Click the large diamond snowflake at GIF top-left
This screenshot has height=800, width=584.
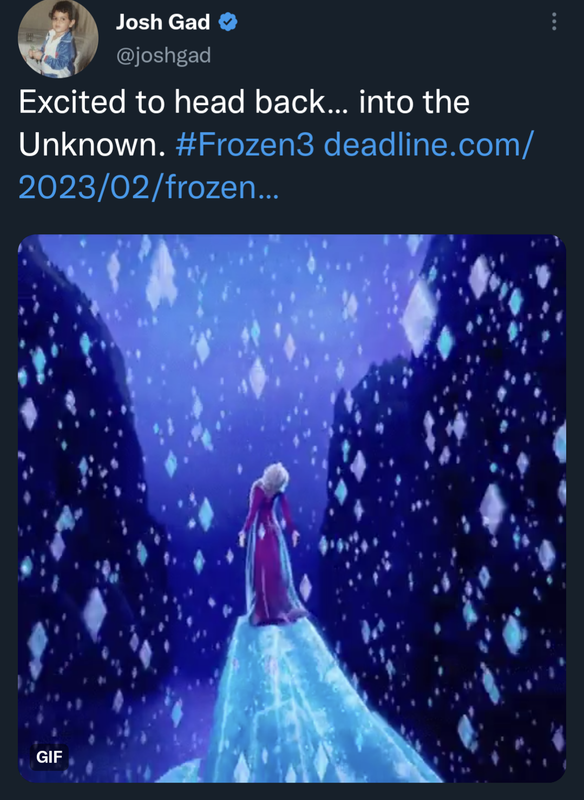pyautogui.click(x=161, y=276)
